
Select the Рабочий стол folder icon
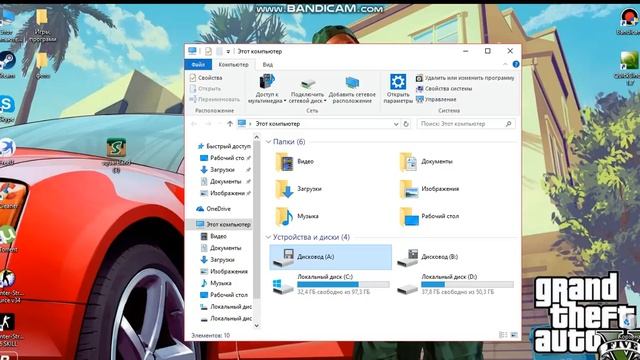click(408, 216)
